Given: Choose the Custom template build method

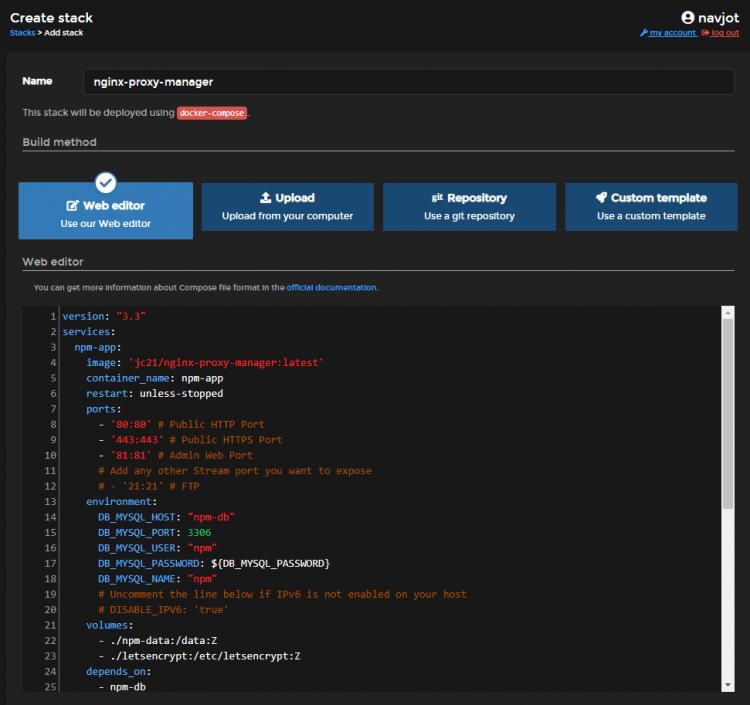Looking at the screenshot, I should [x=651, y=207].
